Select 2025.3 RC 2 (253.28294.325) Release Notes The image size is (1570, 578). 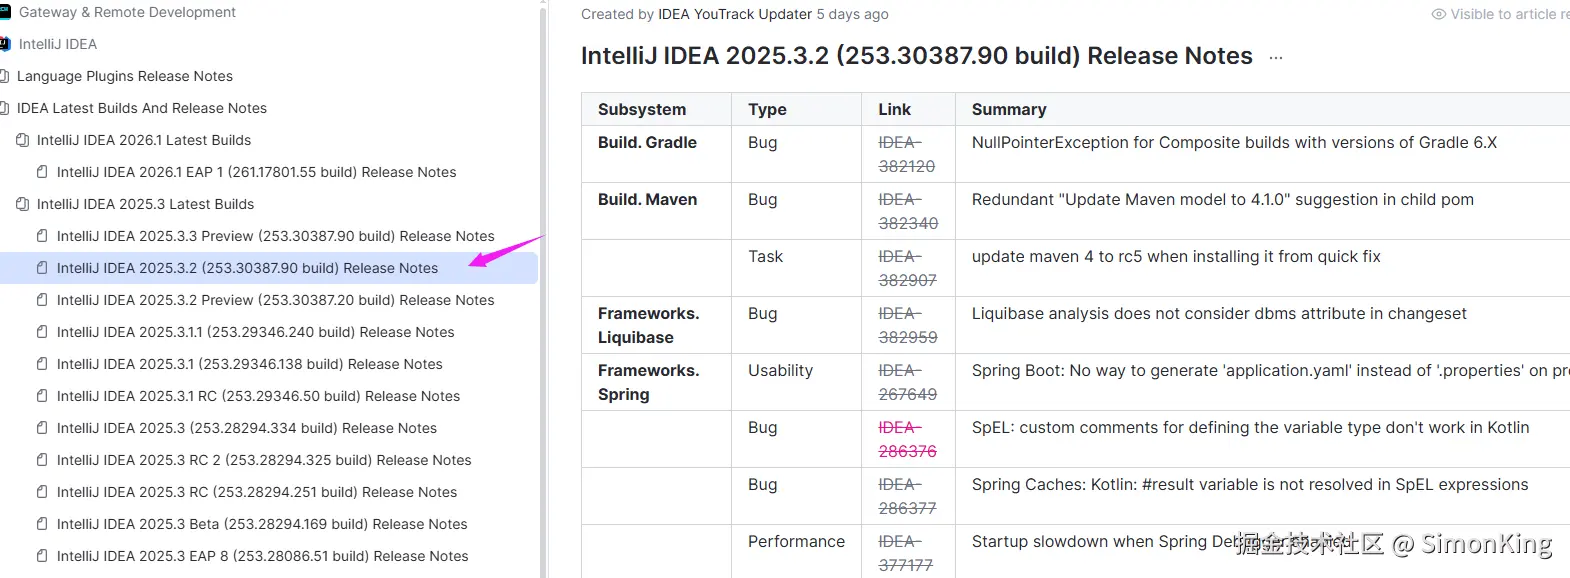(264, 460)
